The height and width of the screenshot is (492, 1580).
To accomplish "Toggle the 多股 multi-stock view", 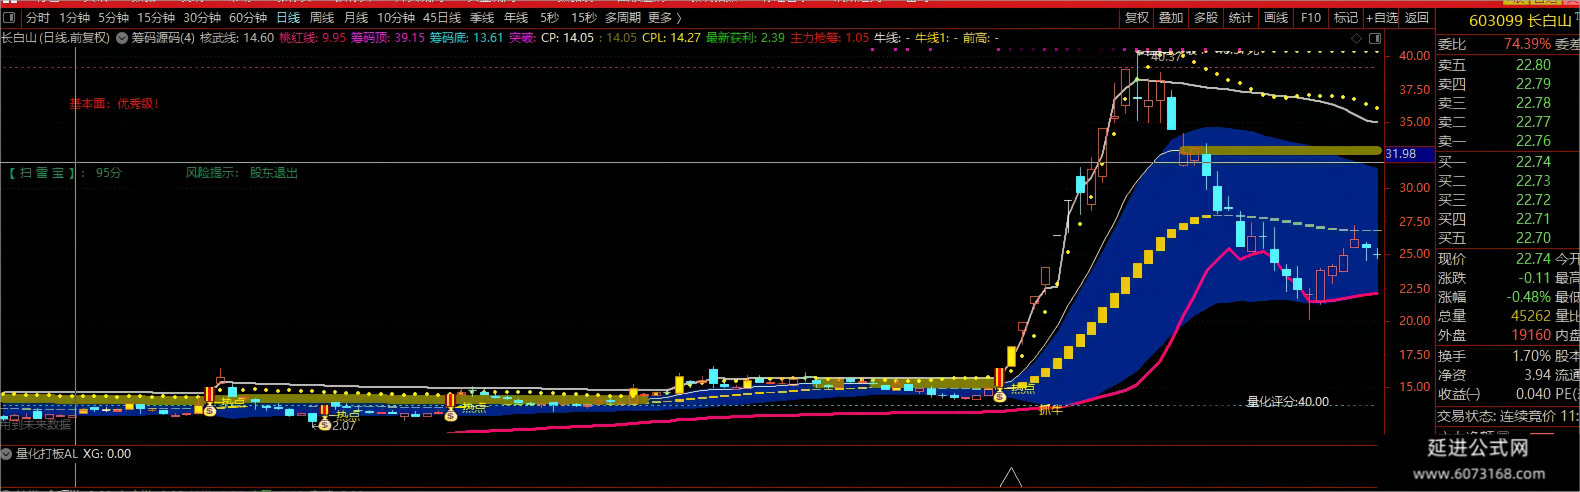I will (x=1206, y=18).
